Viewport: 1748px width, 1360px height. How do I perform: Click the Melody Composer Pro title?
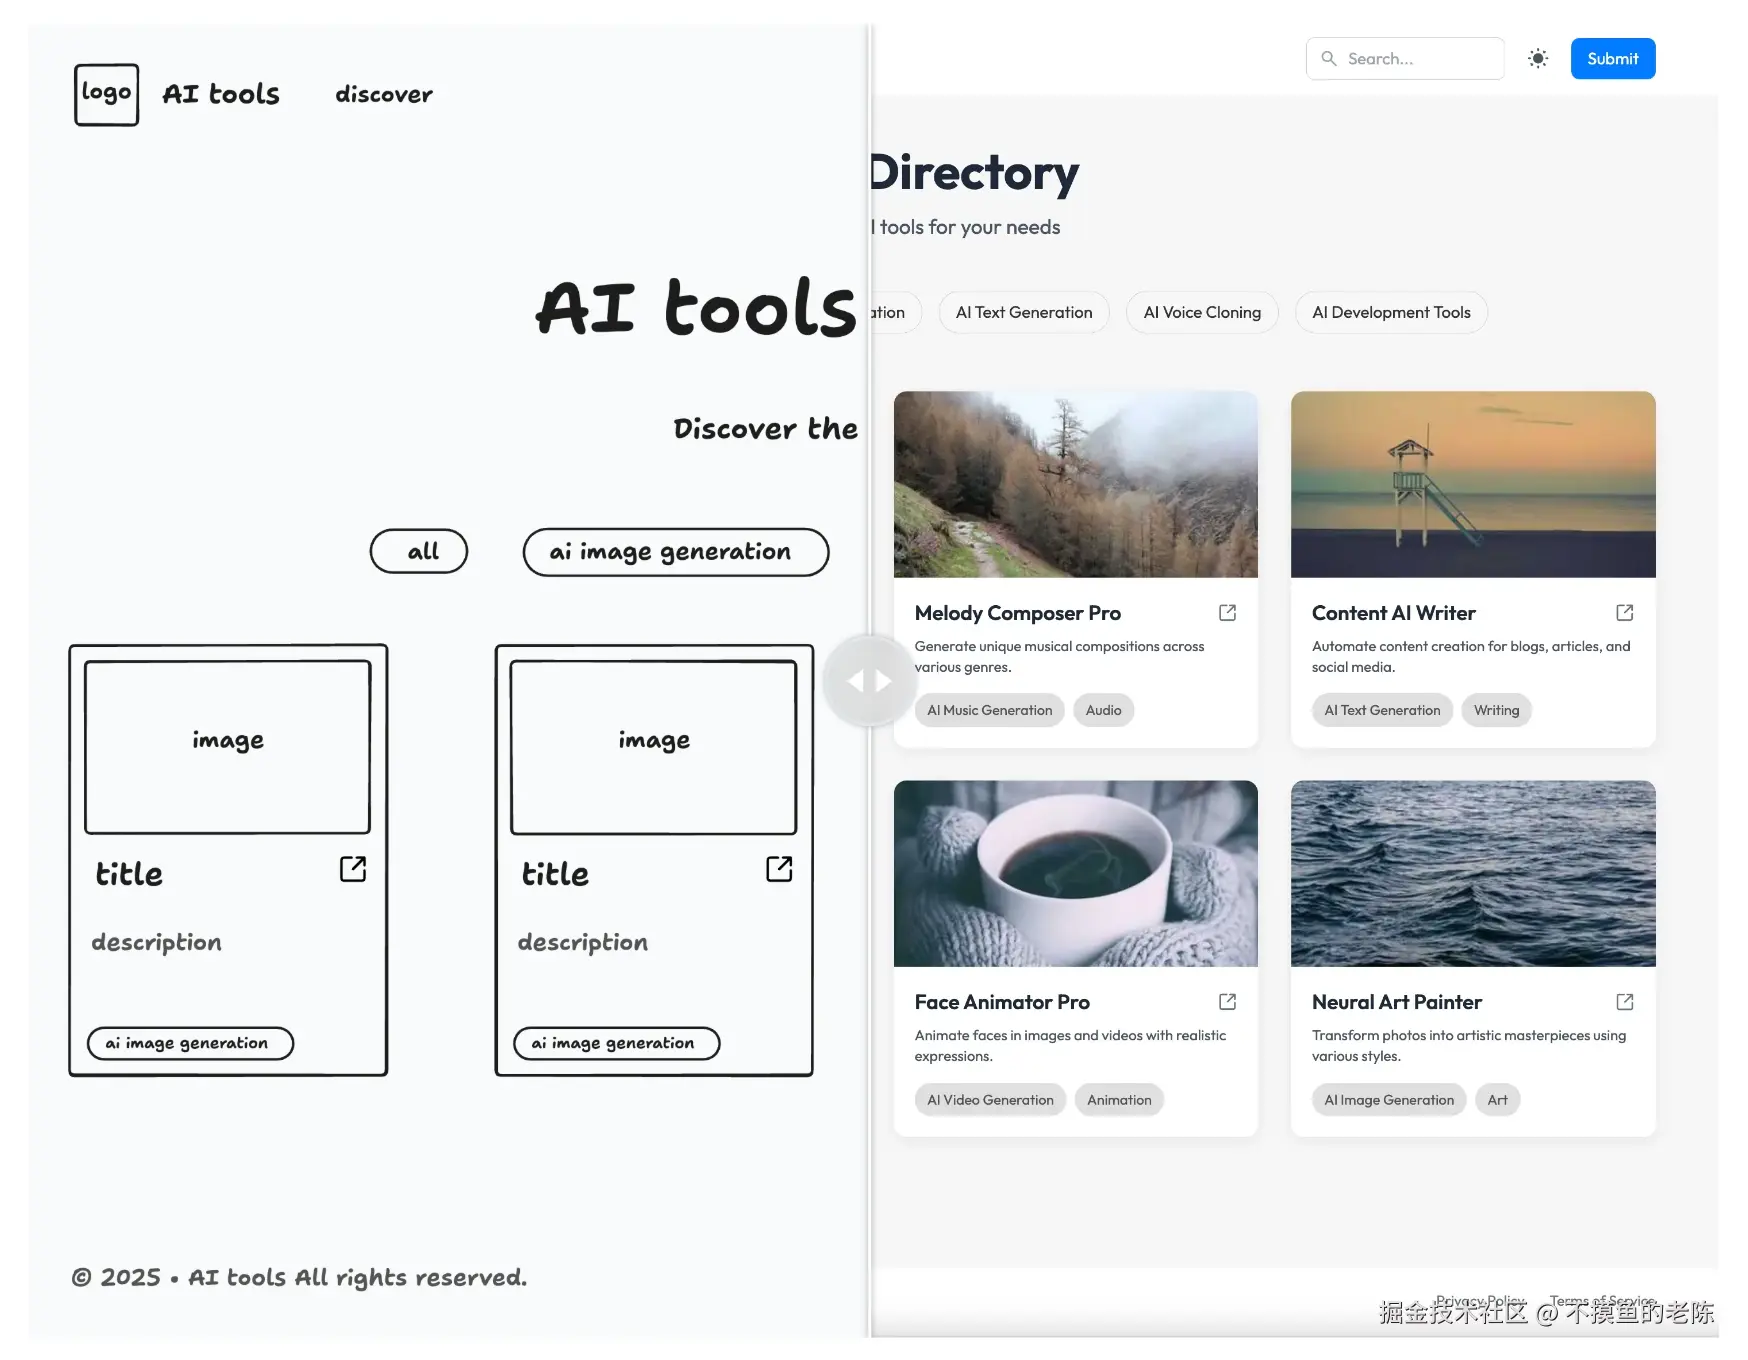click(1017, 613)
